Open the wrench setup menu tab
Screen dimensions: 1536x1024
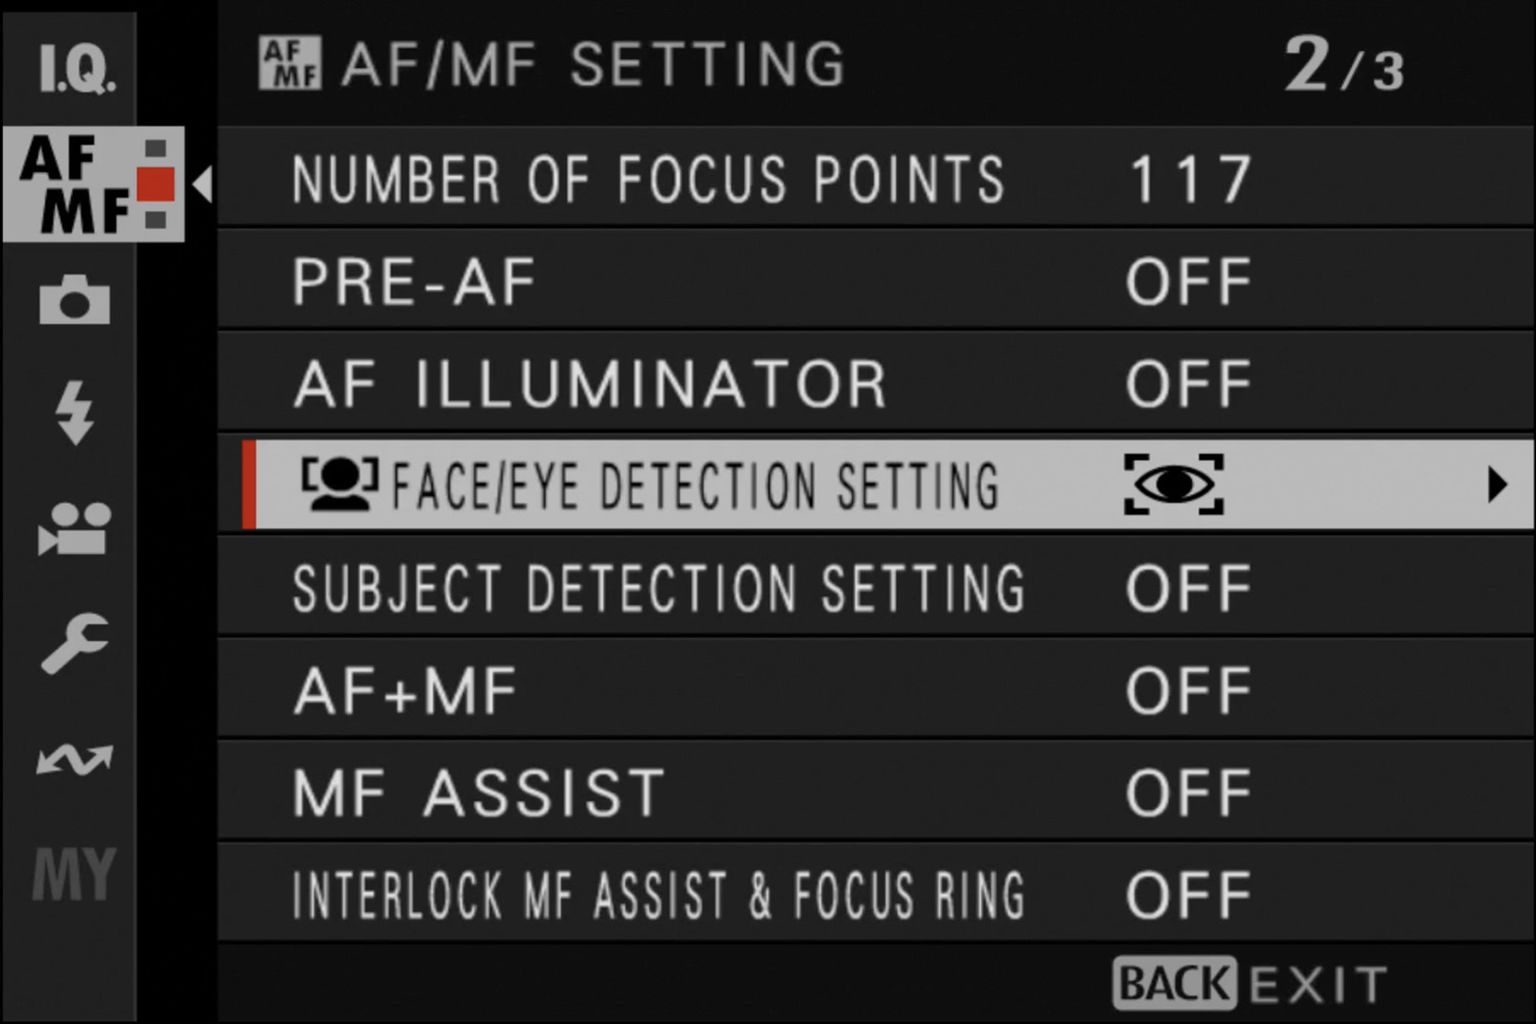(74, 643)
